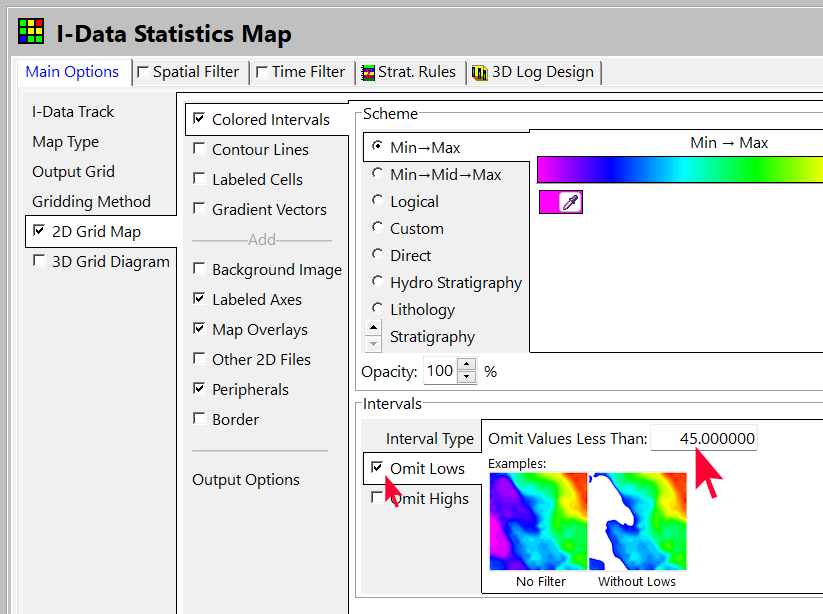Increase opacity with the up stepper arrow
The image size is (823, 614).
467,364
